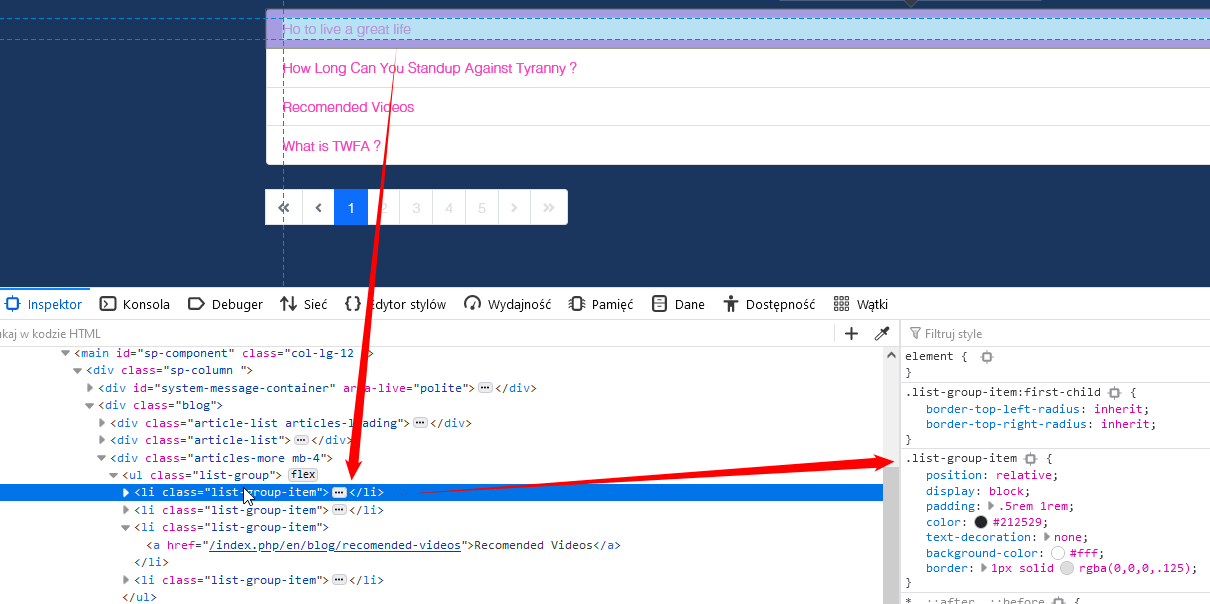
Task: Toggle highlighter beside plain .list-group-item selector
Action: (1031, 458)
